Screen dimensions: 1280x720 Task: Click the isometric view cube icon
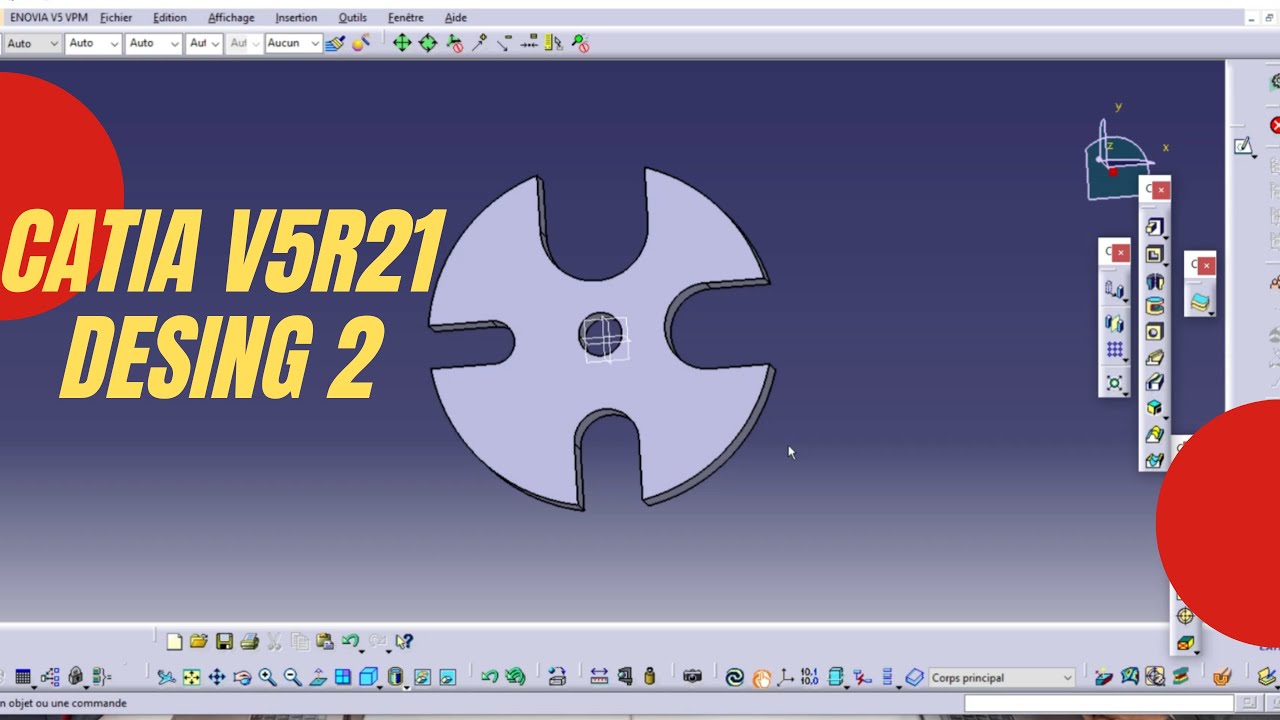click(x=367, y=677)
